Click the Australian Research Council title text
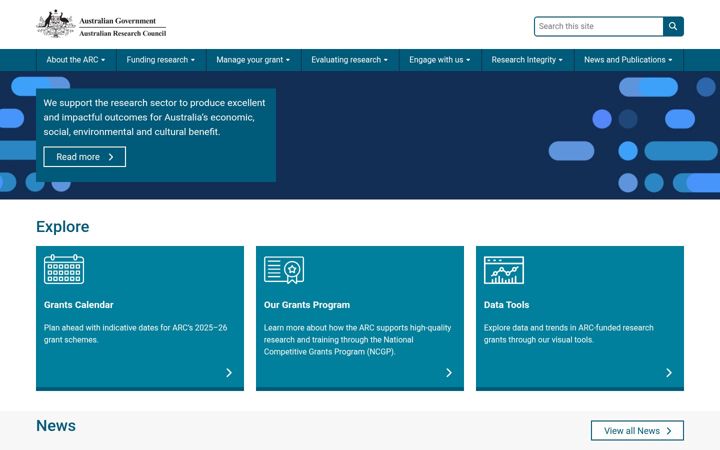 pos(122,33)
